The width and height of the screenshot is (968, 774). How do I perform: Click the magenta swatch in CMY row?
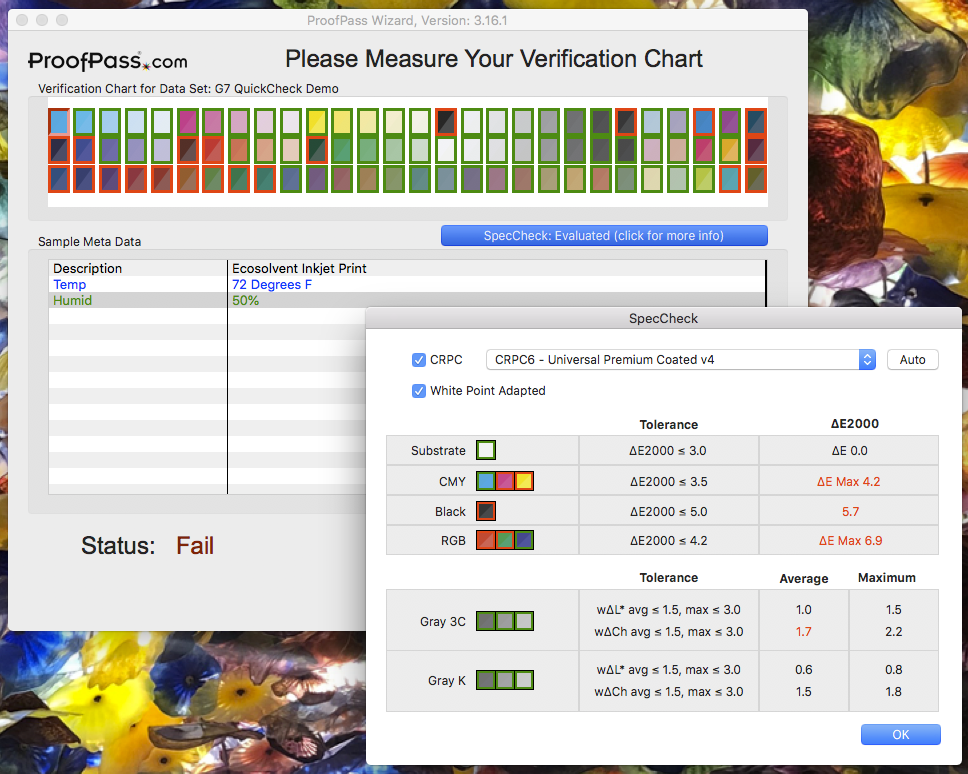point(505,481)
